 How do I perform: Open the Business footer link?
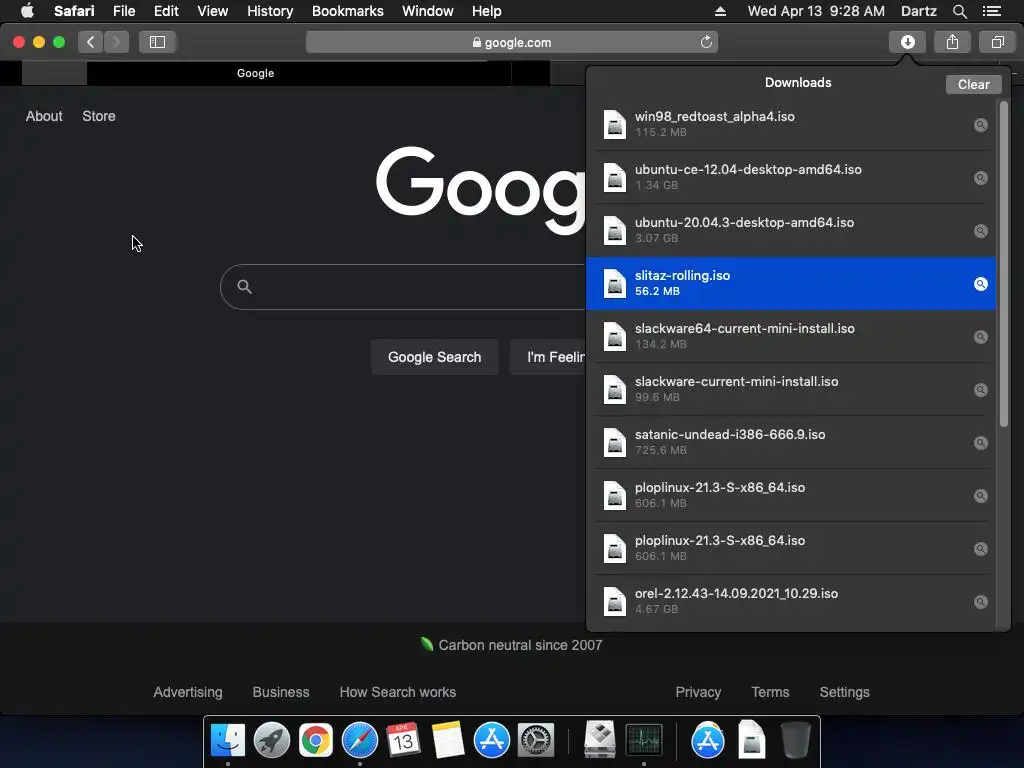(x=281, y=692)
